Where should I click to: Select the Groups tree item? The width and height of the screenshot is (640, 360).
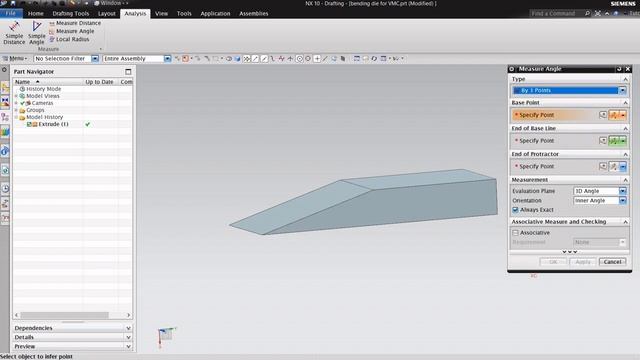35,110
